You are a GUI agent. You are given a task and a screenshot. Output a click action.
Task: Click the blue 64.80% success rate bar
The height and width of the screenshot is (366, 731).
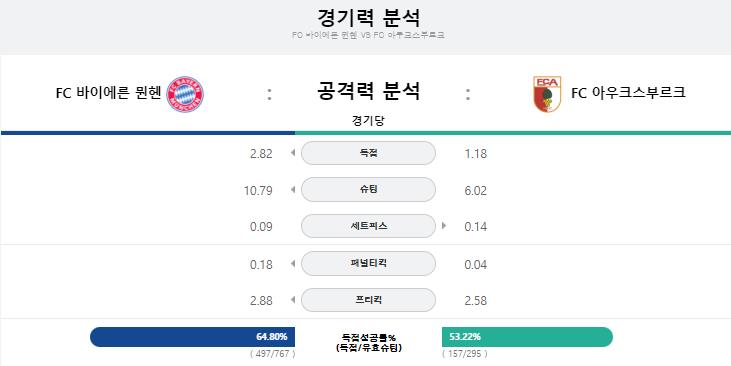click(193, 337)
